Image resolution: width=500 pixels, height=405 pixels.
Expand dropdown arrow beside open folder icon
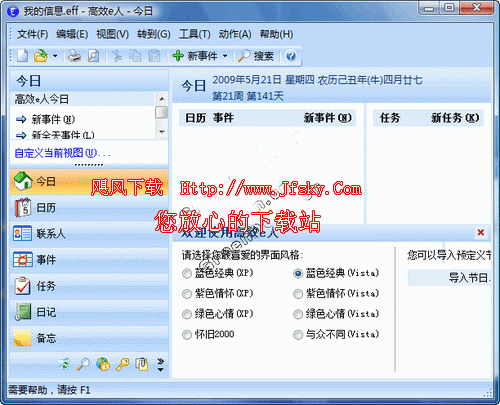(x=55, y=56)
